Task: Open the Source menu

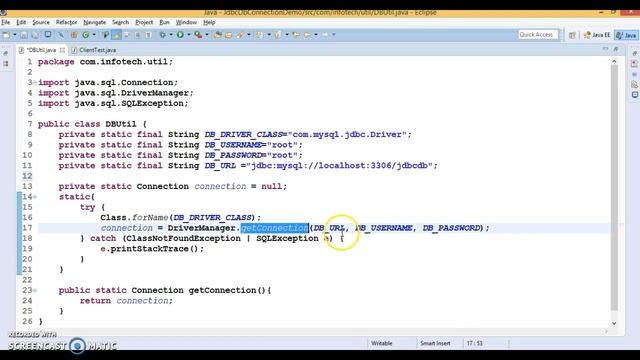Action: pos(41,22)
